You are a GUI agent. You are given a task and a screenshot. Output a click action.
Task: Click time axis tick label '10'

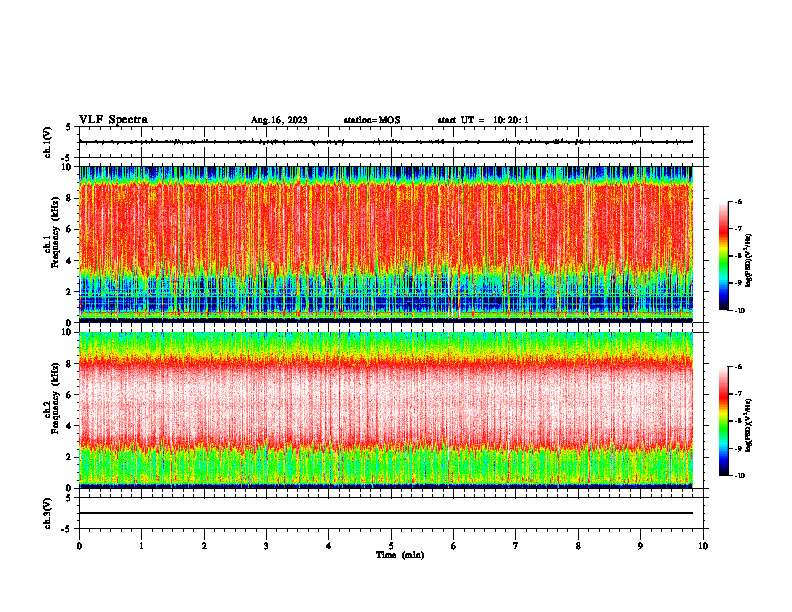coord(703,546)
